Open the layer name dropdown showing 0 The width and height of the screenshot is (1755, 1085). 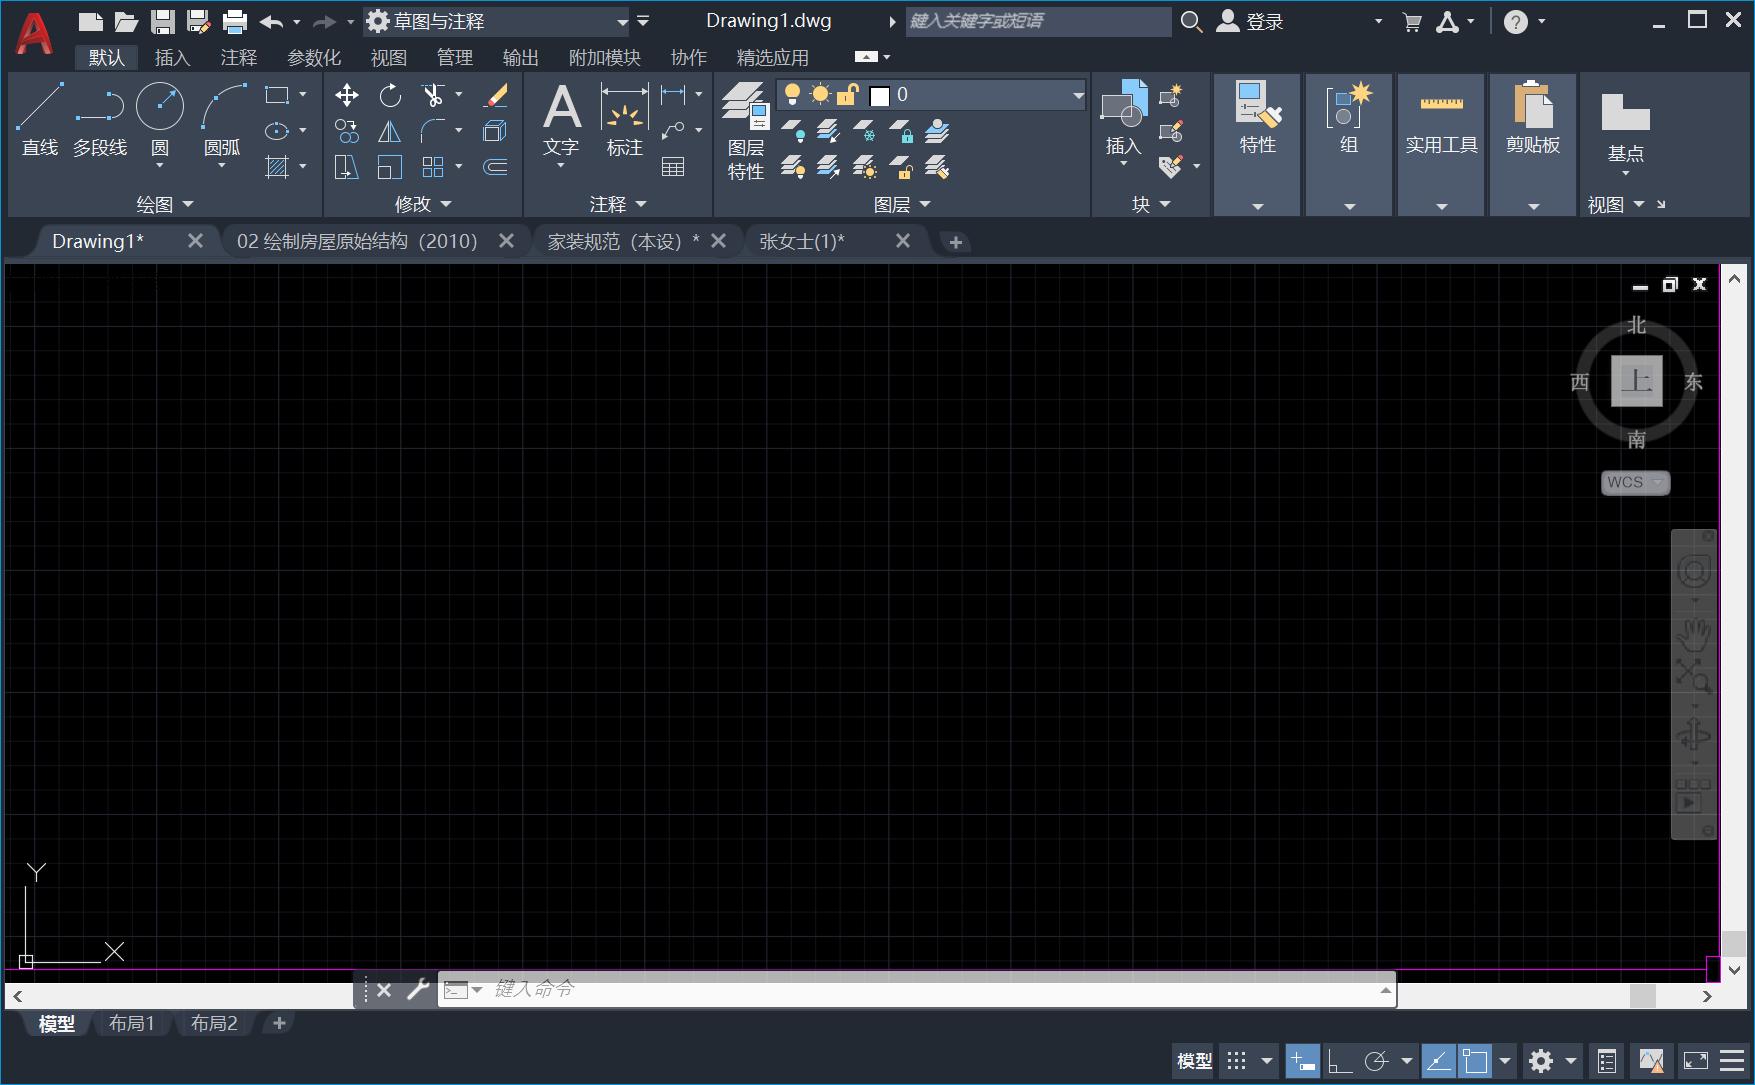tap(1077, 95)
